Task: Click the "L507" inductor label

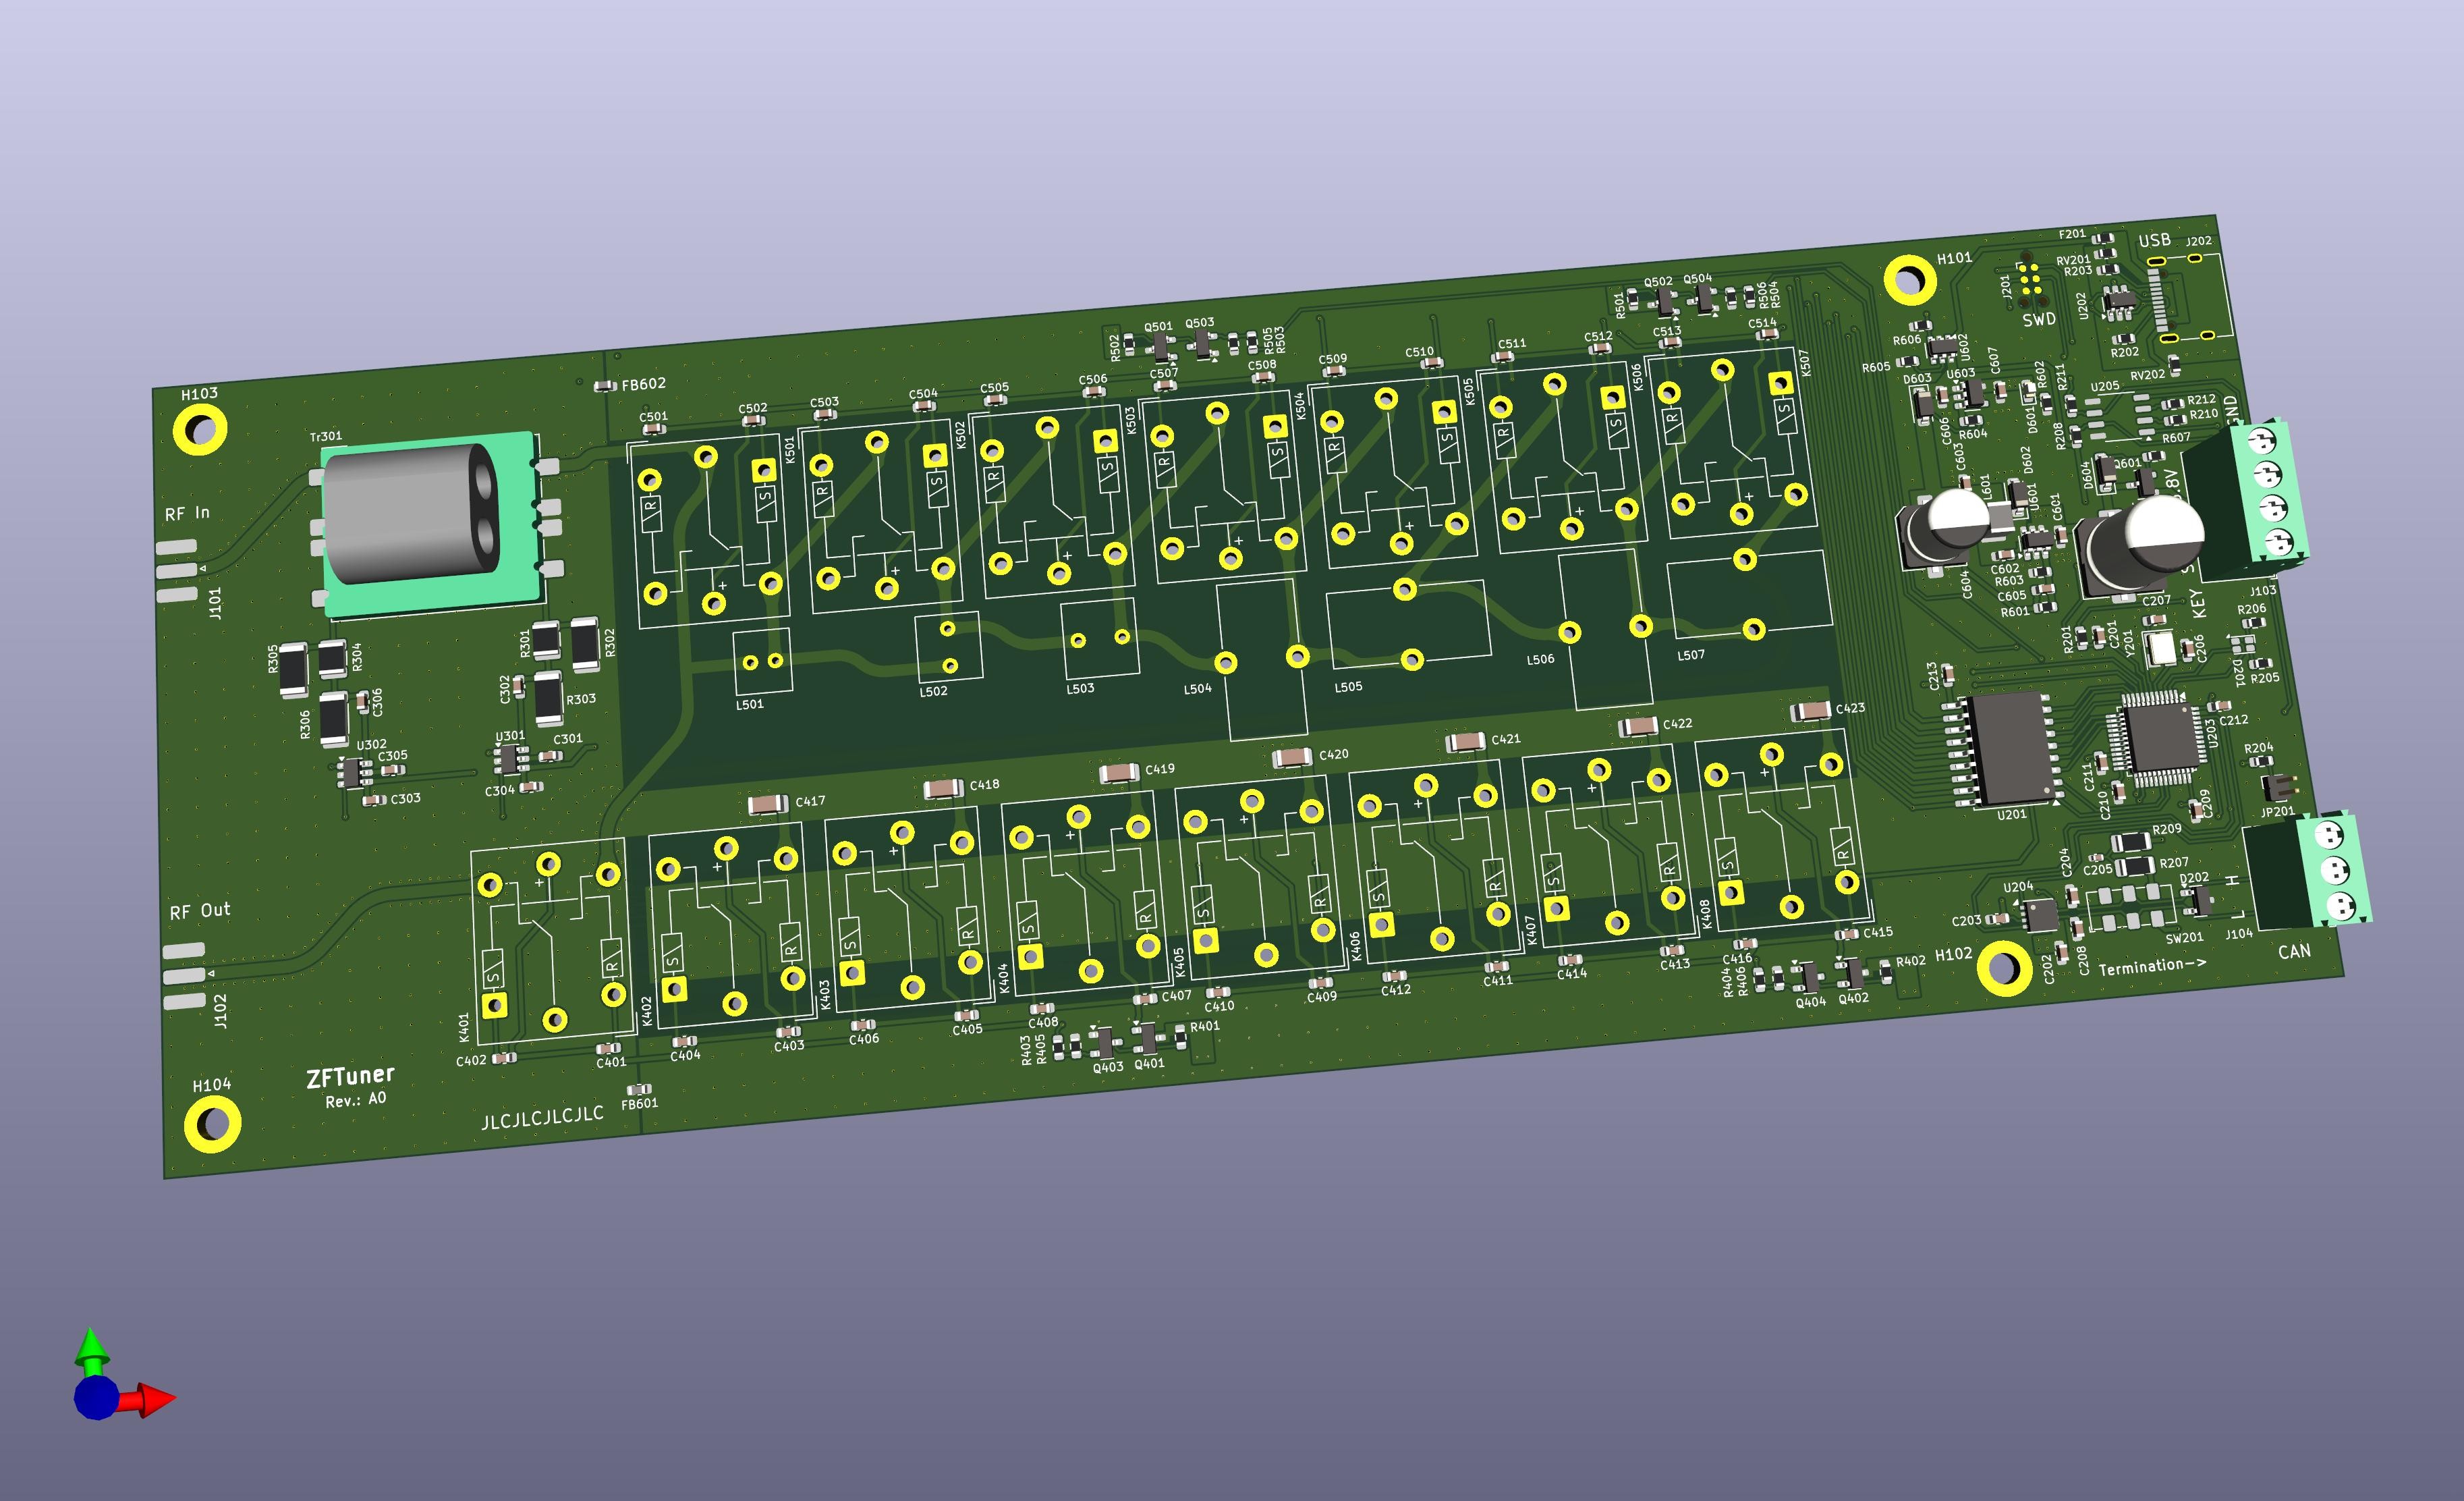Action: tap(1691, 655)
